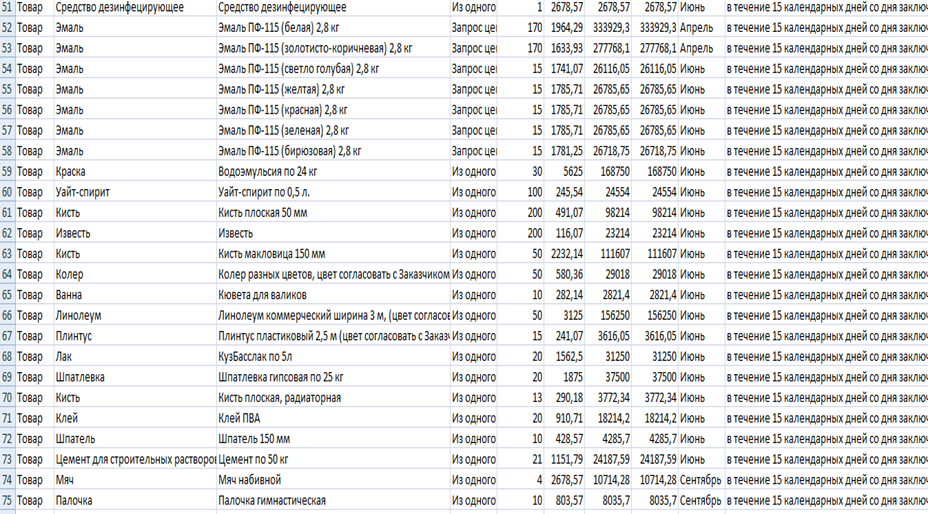
Task: Click cell 'Шпатель 150 мм'
Action: pos(333,439)
